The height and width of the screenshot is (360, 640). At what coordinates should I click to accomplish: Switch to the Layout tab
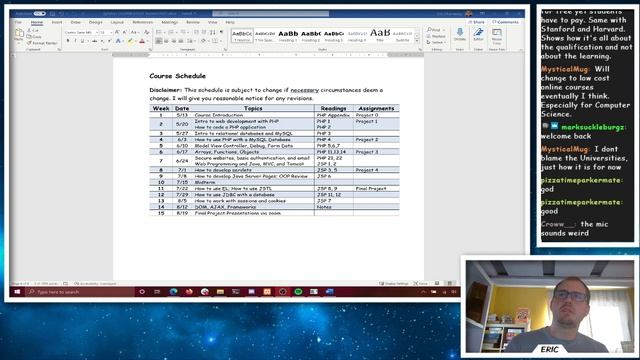click(x=117, y=22)
